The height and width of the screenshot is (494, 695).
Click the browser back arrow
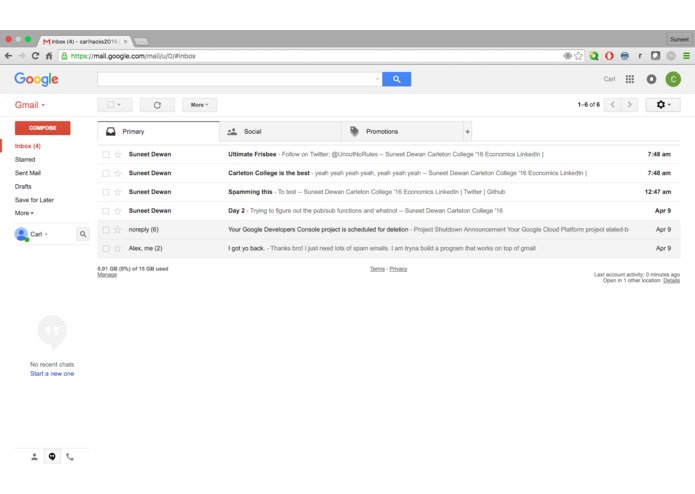click(x=8, y=56)
